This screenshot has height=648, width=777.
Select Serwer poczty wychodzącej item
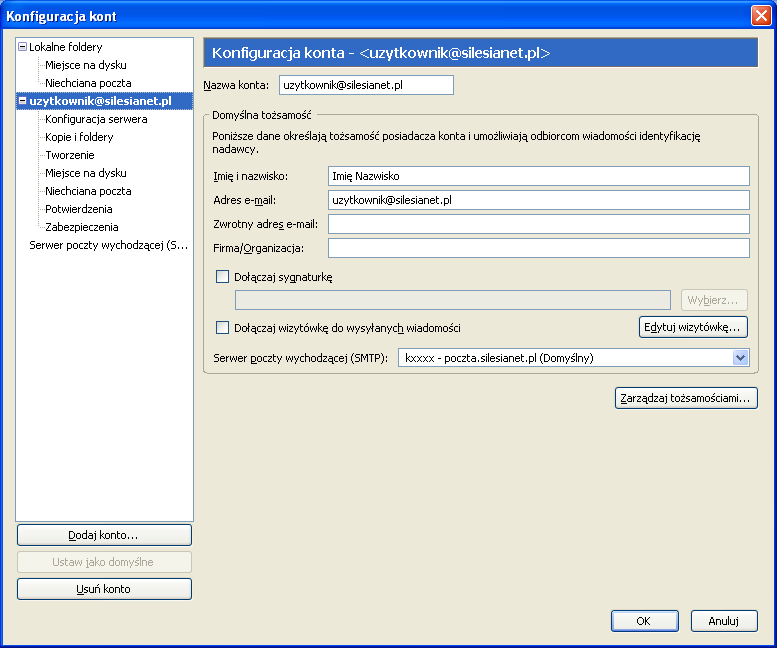pos(109,245)
